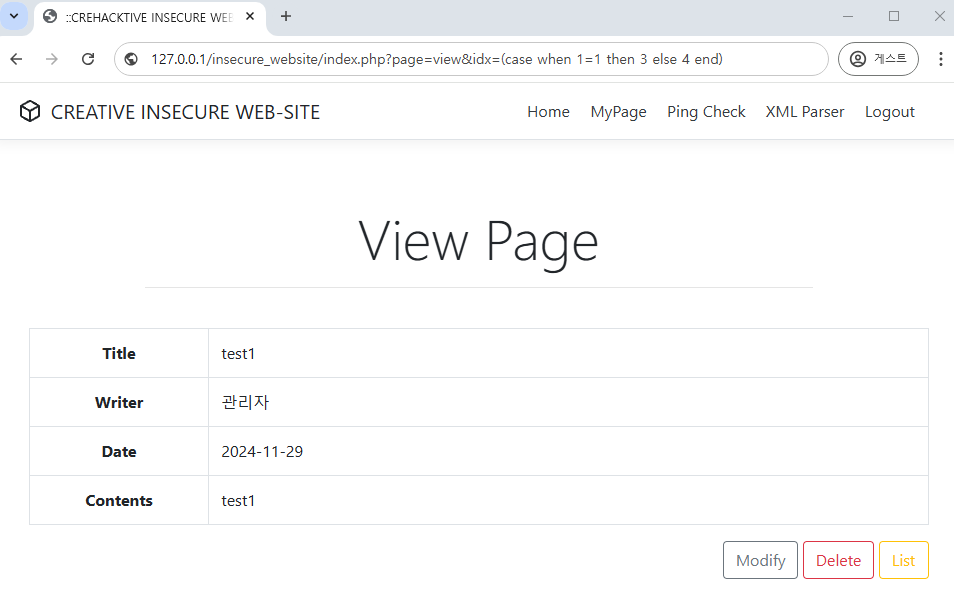
Task: Open Ping Check page
Action: coord(706,112)
